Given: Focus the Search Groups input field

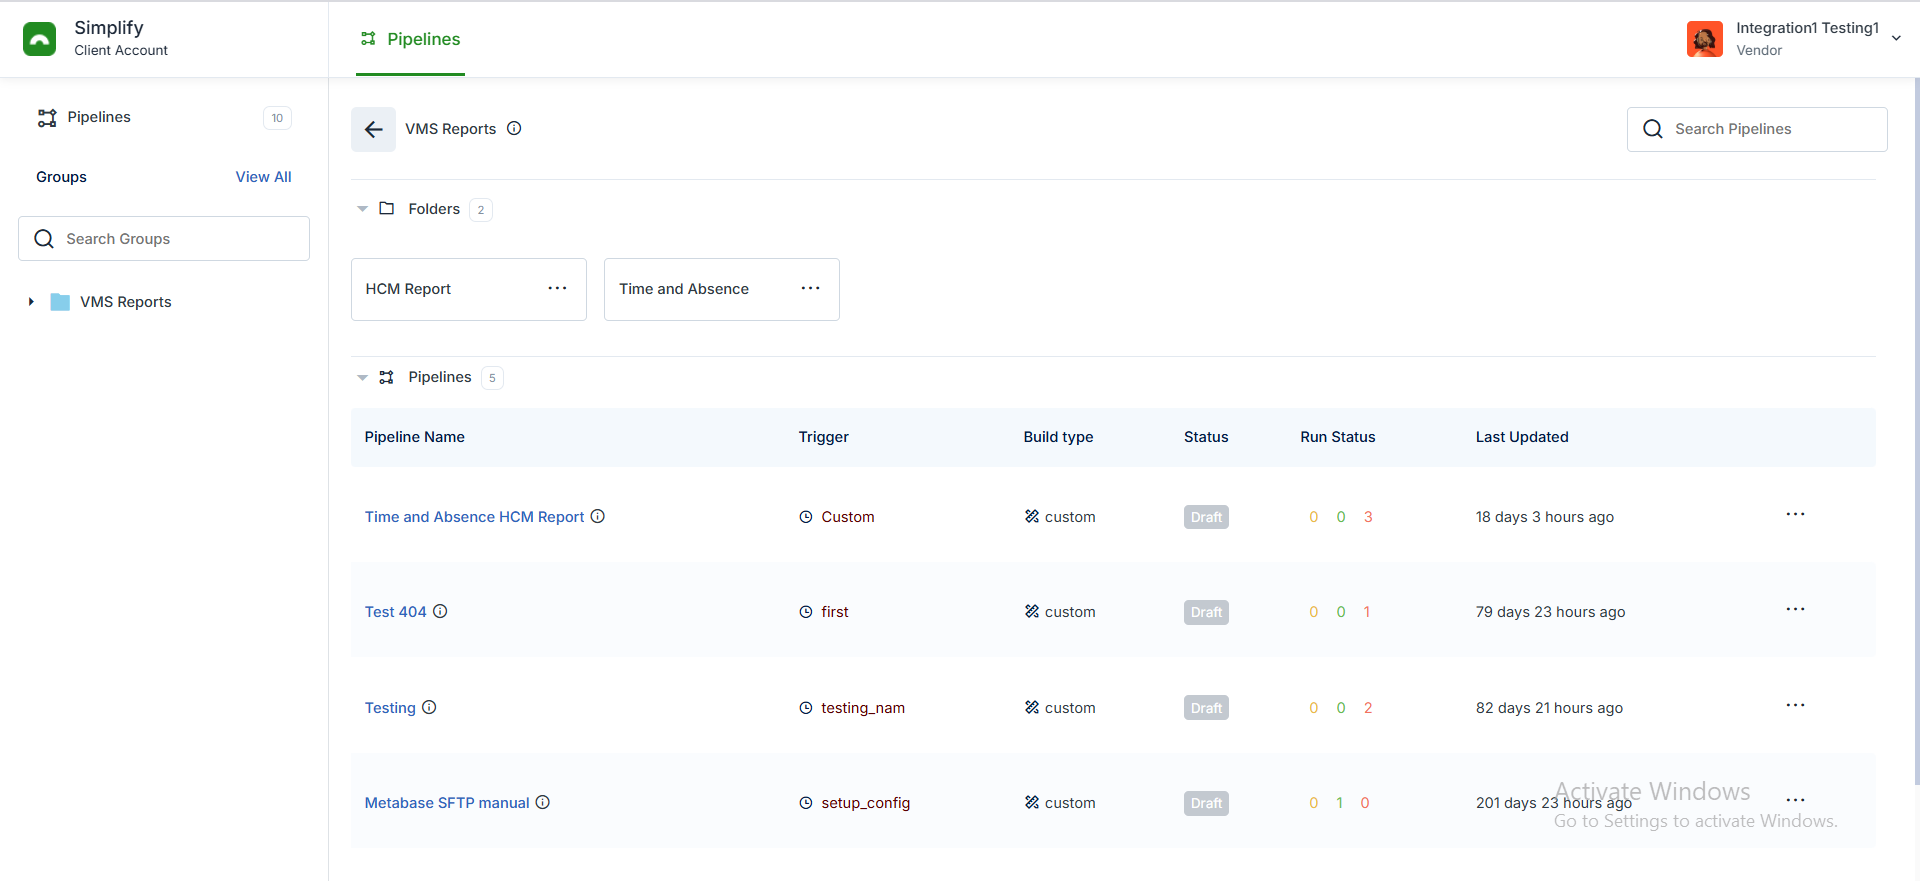Looking at the screenshot, I should pyautogui.click(x=164, y=239).
